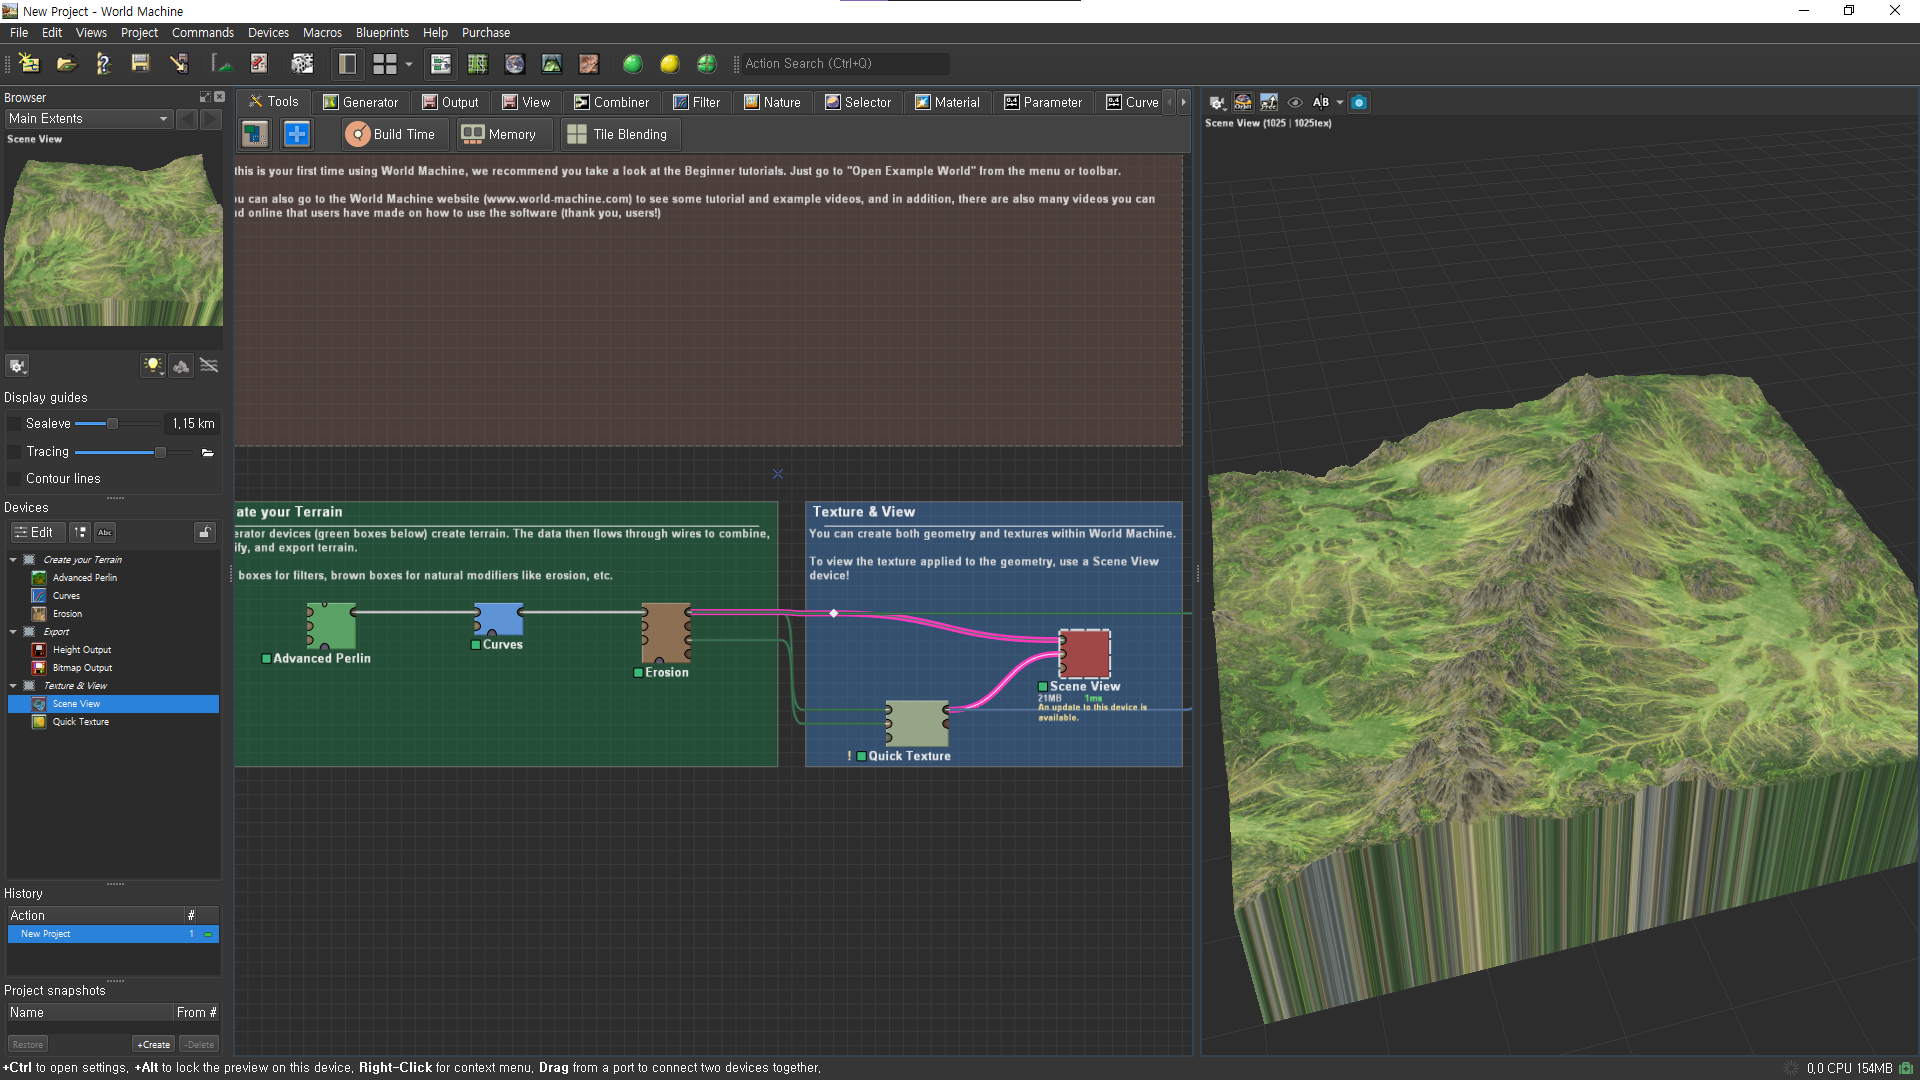Viewport: 1920px width, 1080px height.
Task: Open tracing image folder icon
Action: pos(208,452)
